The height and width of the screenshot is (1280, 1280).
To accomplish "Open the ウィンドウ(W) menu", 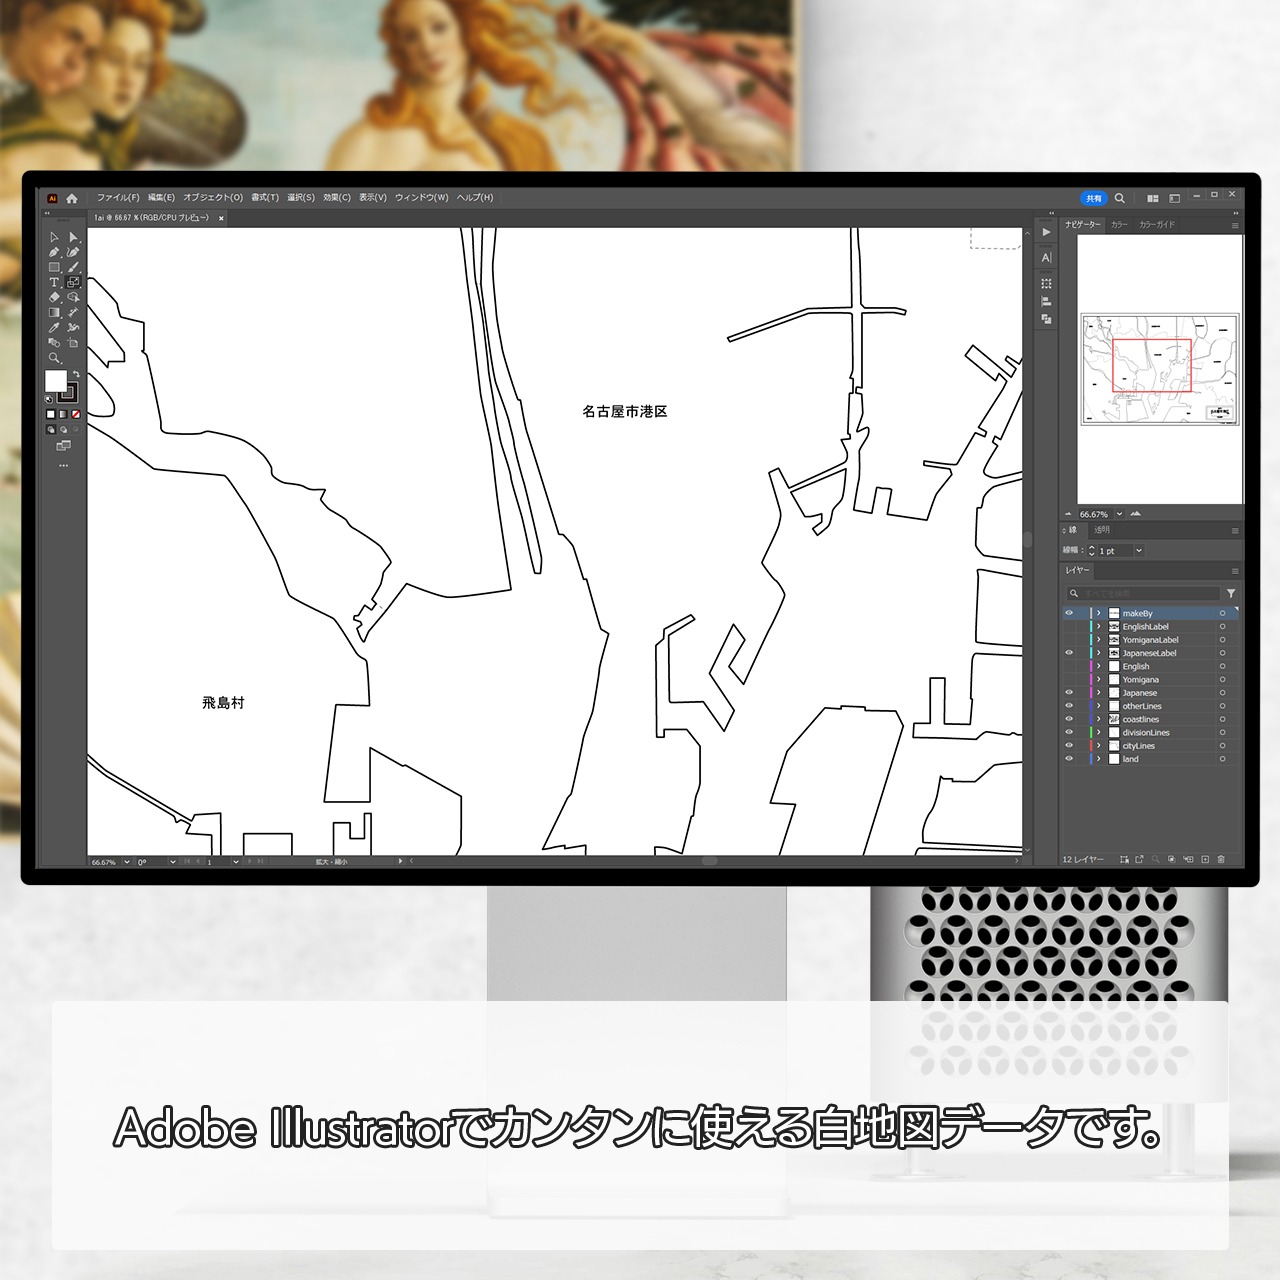I will pyautogui.click(x=422, y=198).
